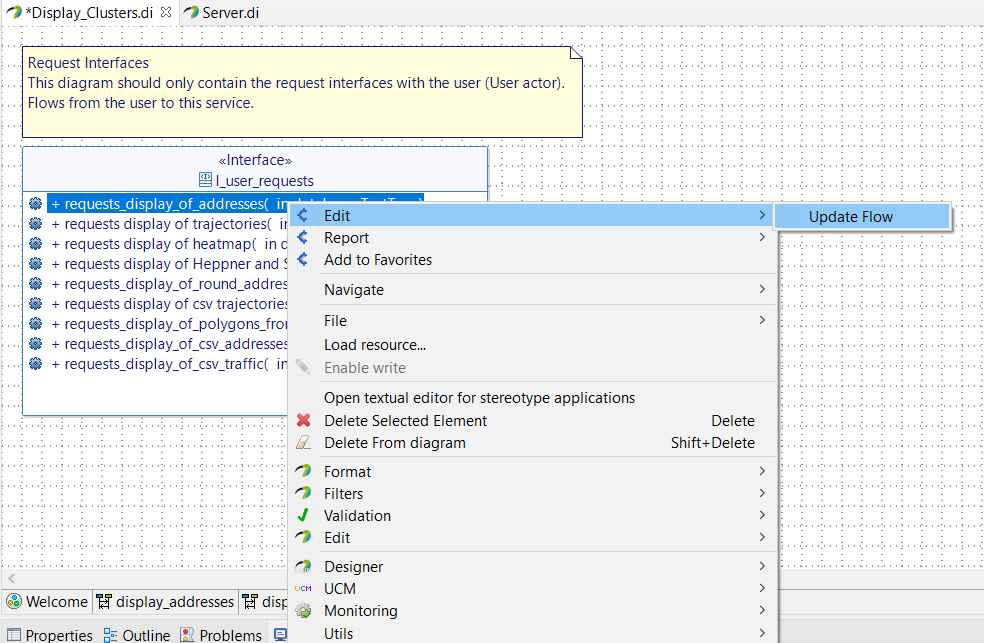Open the Monitoring submenu
The image size is (984, 643).
click(x=533, y=610)
